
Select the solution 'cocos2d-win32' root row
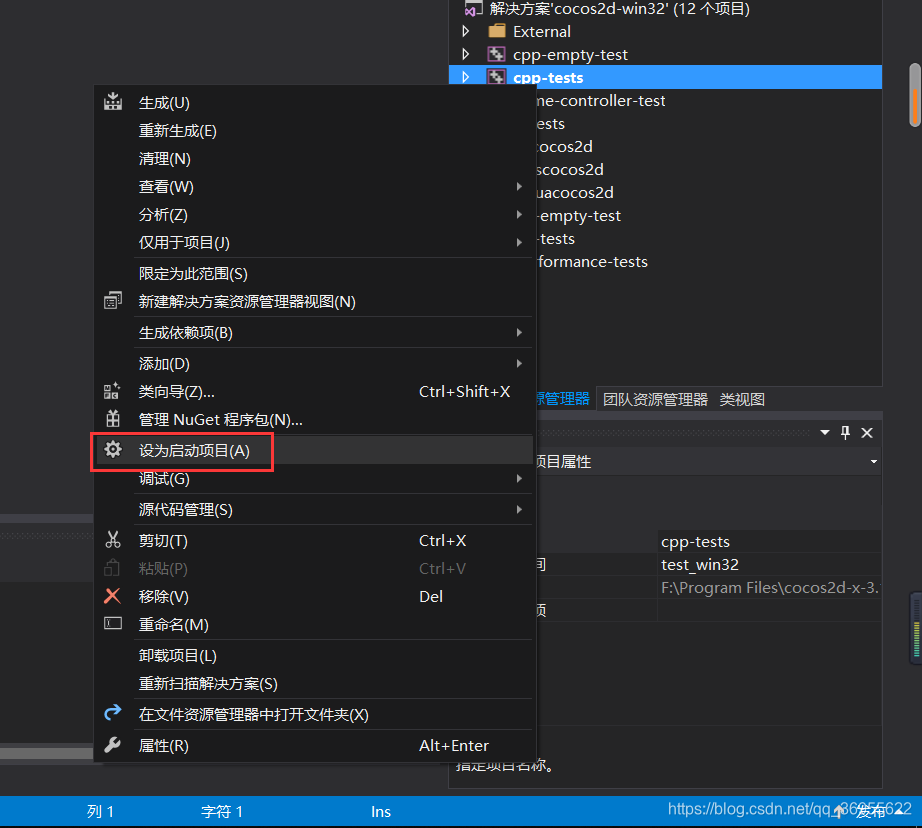point(665,9)
